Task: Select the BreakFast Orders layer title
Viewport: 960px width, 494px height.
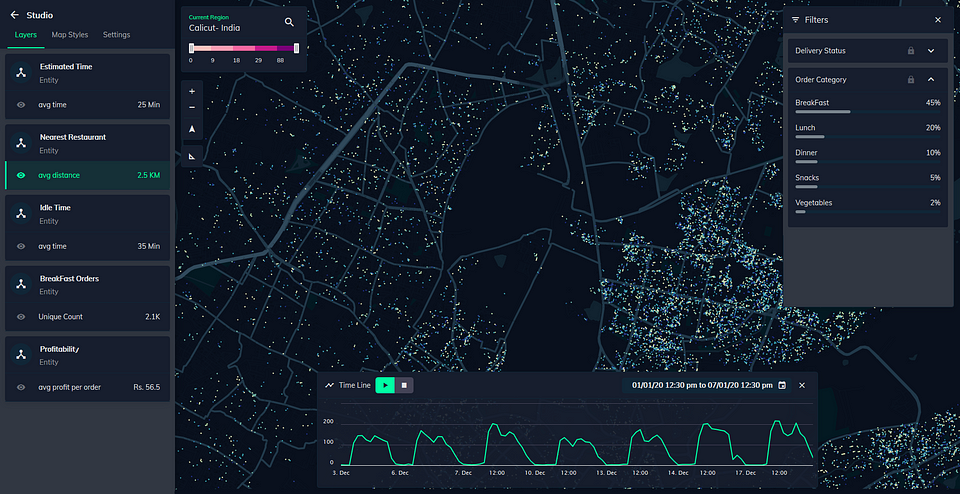Action: tap(69, 279)
